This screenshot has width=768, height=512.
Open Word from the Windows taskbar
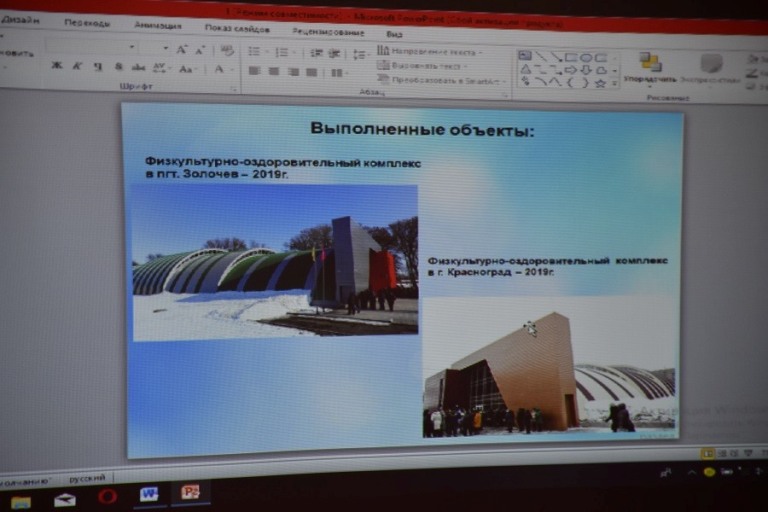(149, 493)
